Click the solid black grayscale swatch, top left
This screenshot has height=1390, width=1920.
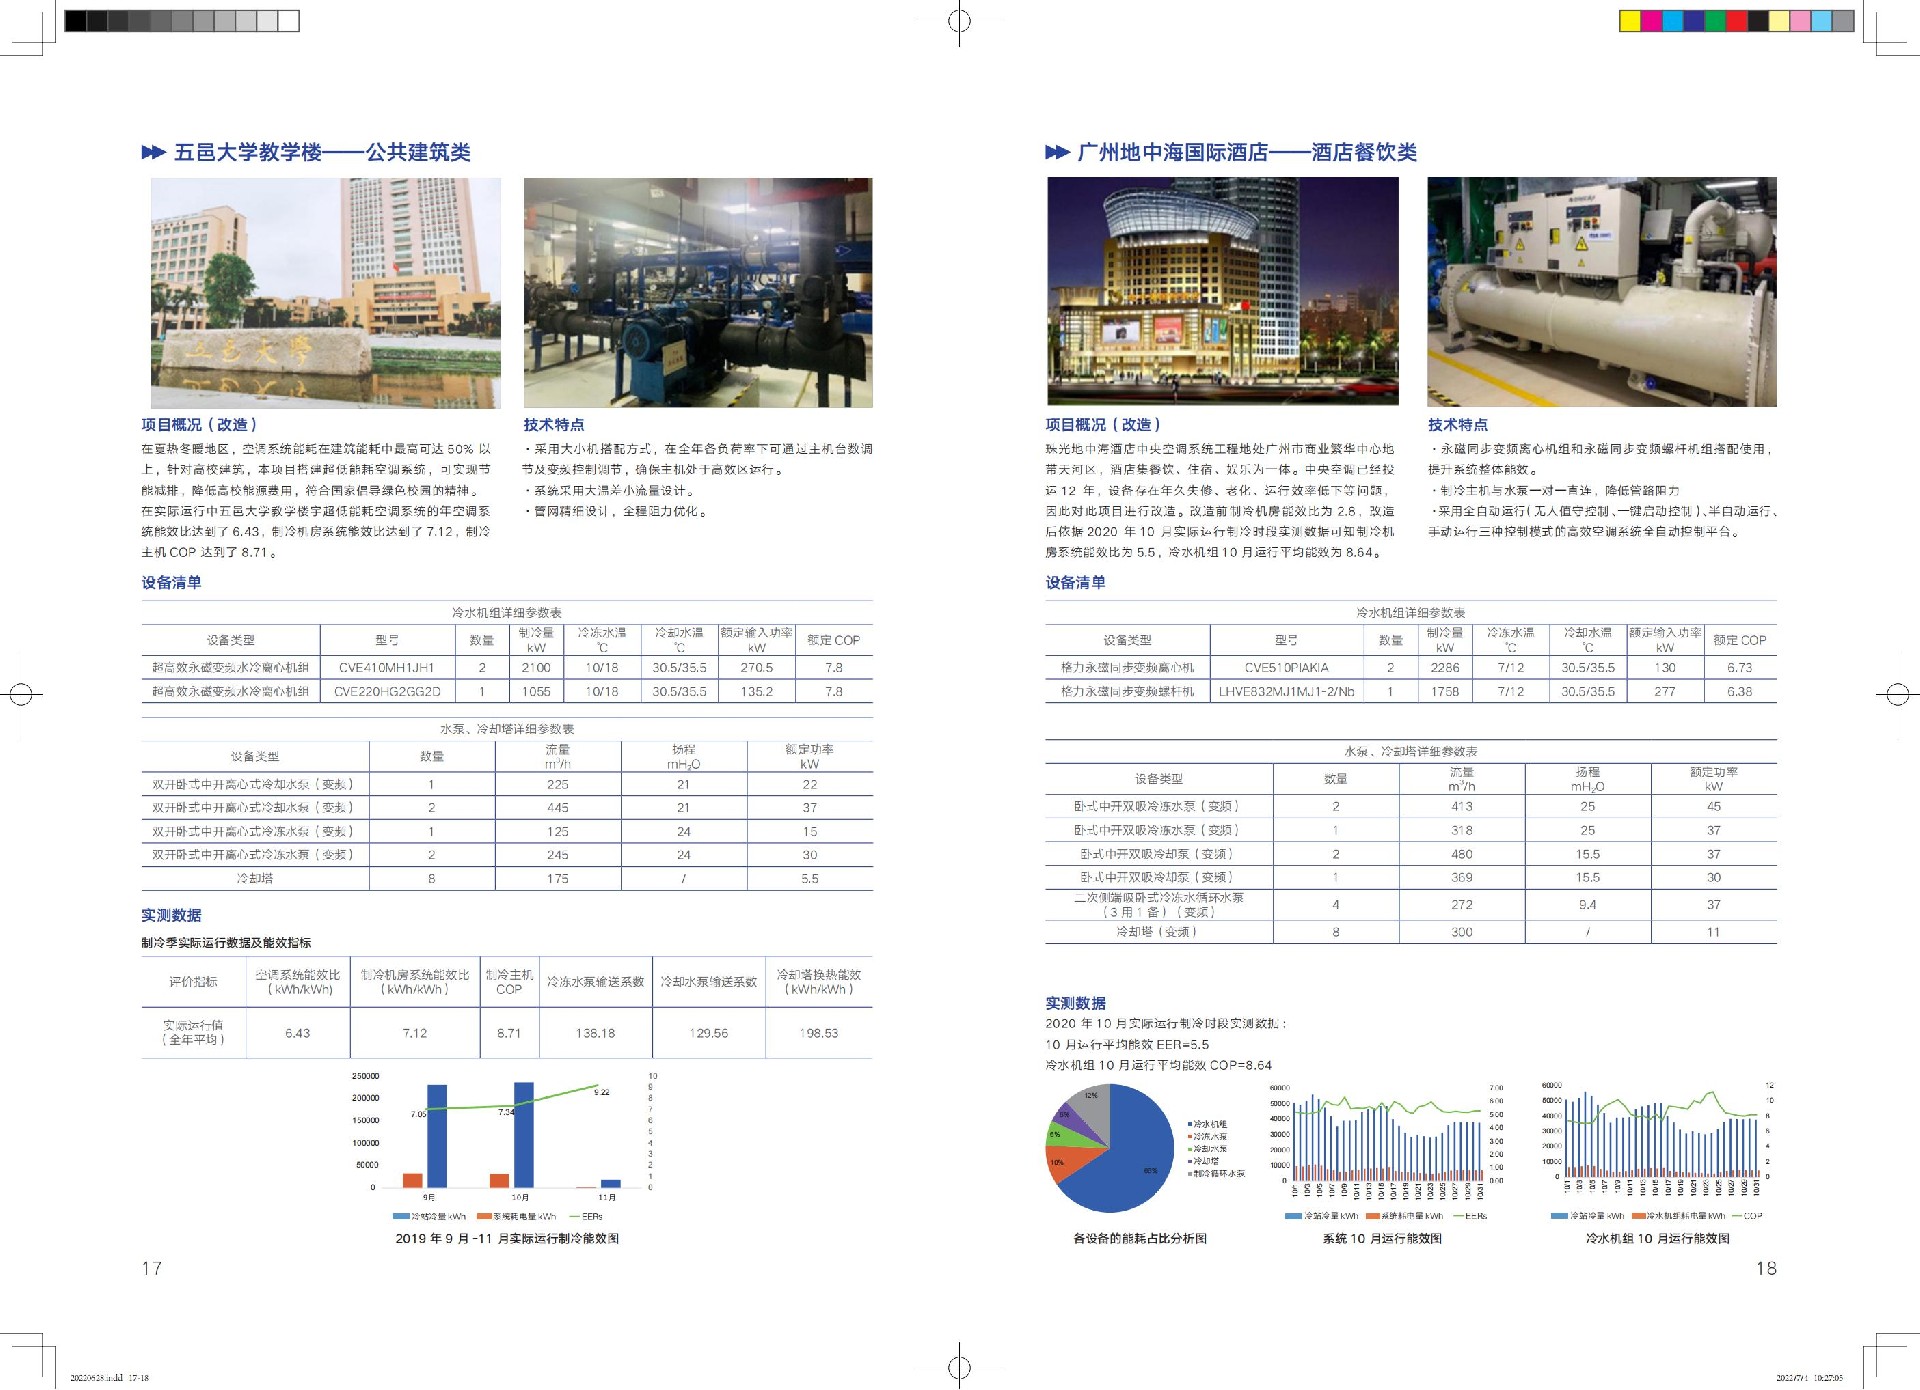tap(75, 21)
